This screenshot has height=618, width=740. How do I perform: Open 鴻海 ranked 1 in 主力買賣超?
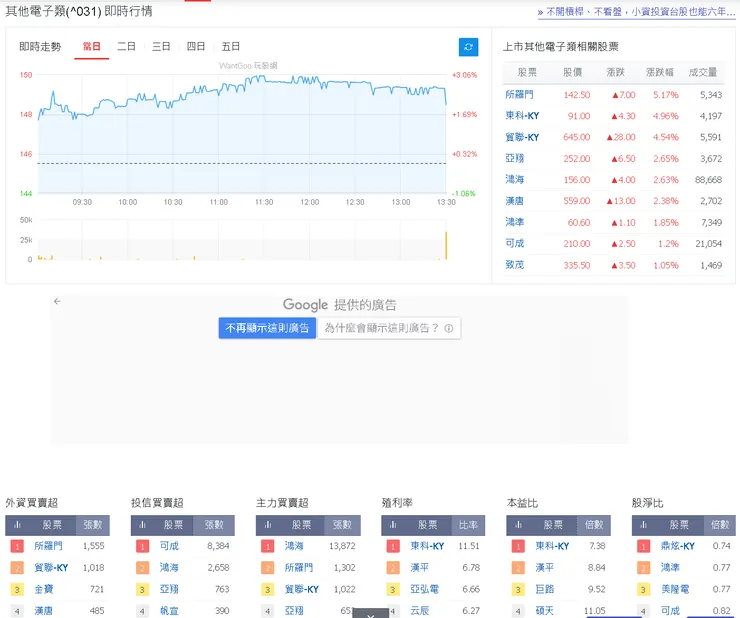pyautogui.click(x=294, y=546)
